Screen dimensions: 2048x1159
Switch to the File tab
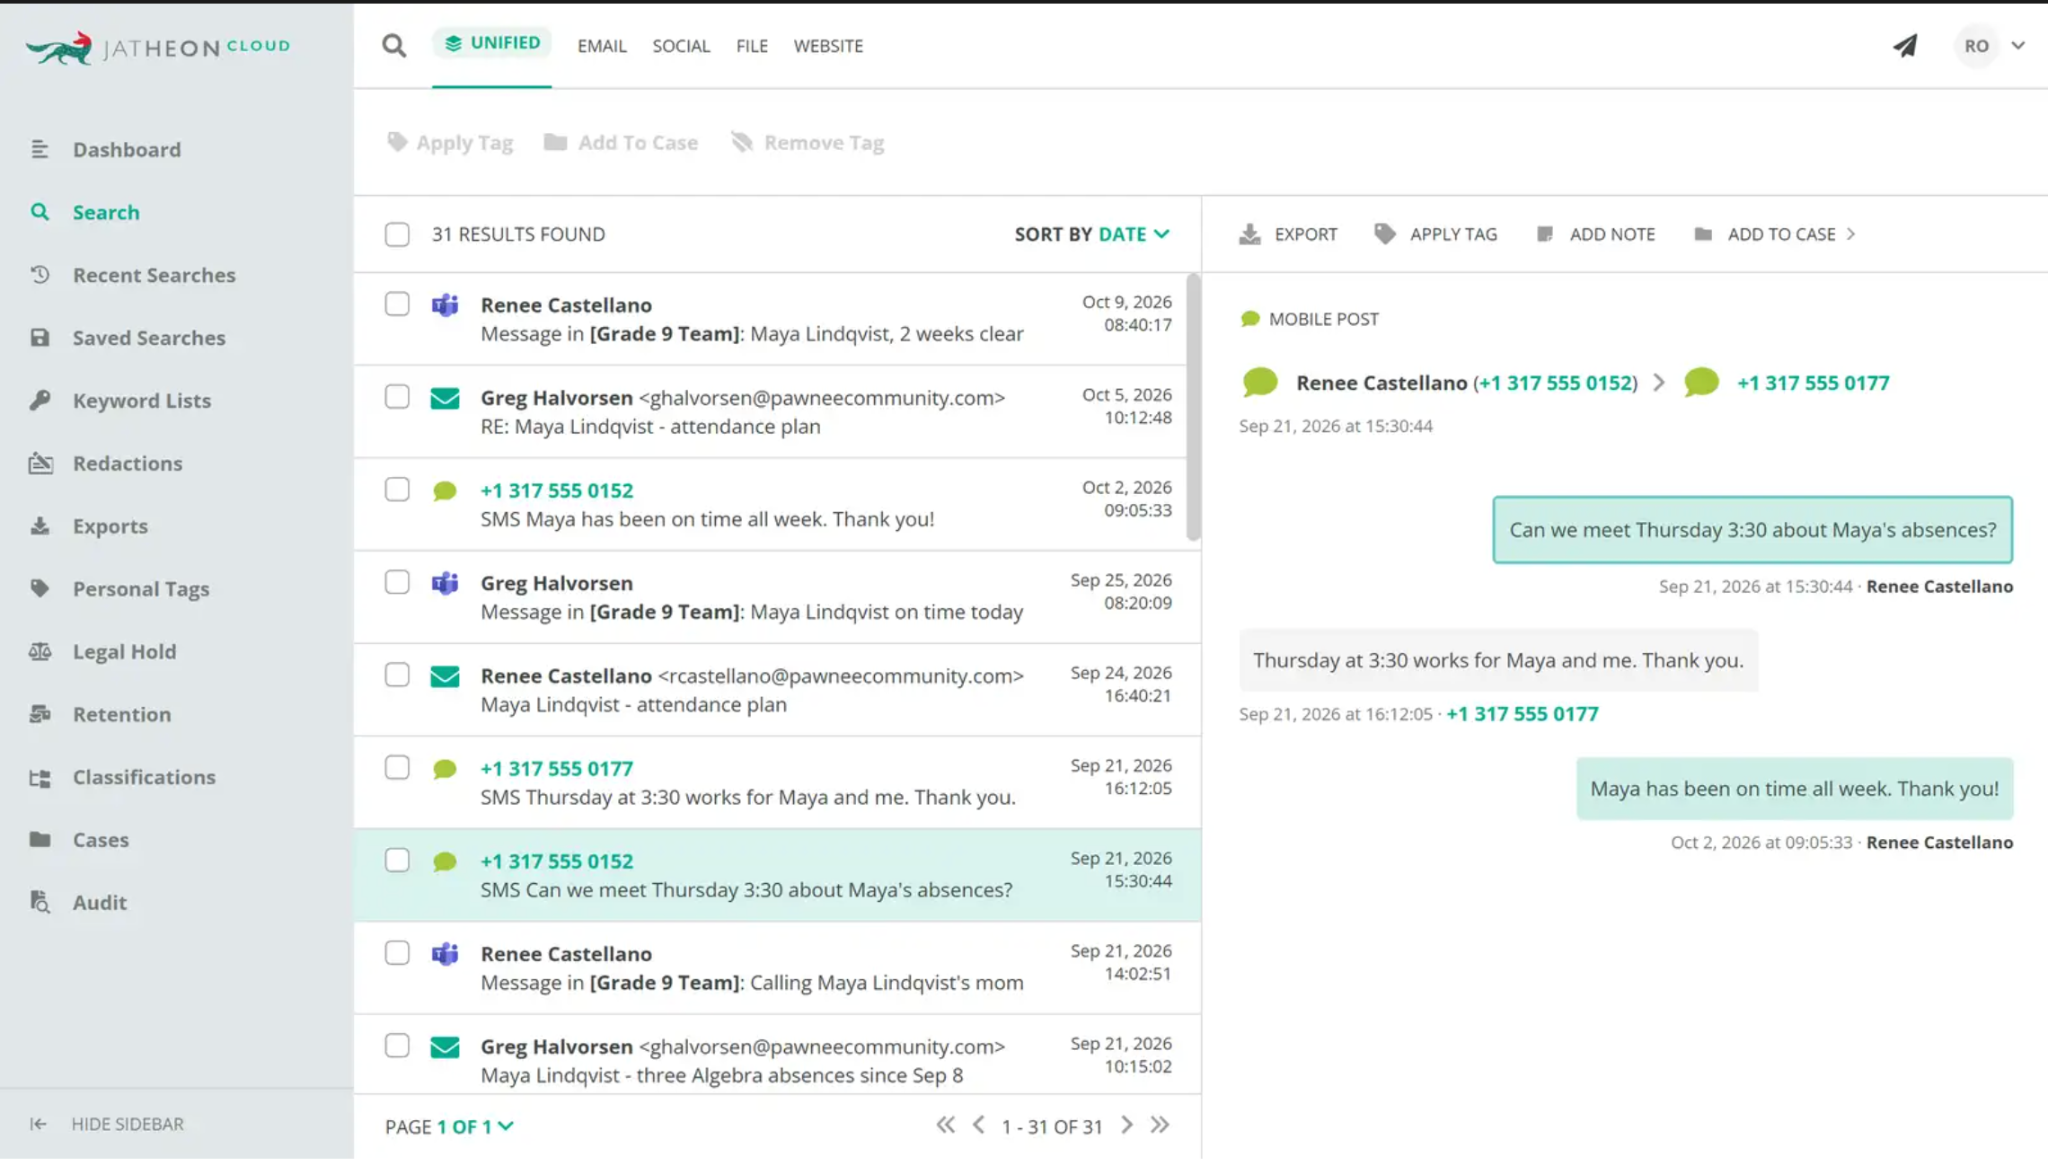(752, 46)
